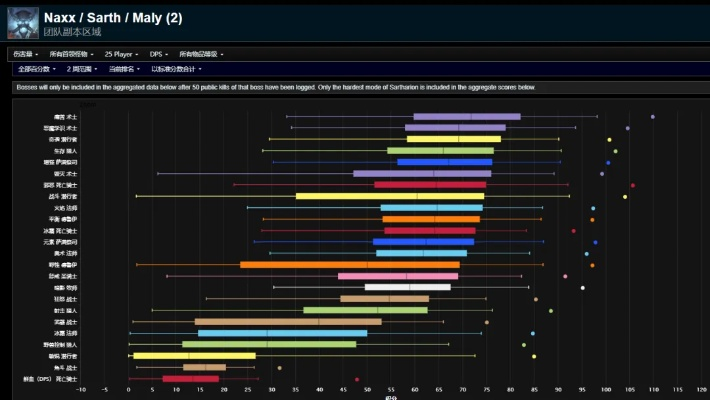Click the 战斗 潜行者 spec label
Image resolution: width=710 pixels, height=400 pixels.
pos(62,196)
